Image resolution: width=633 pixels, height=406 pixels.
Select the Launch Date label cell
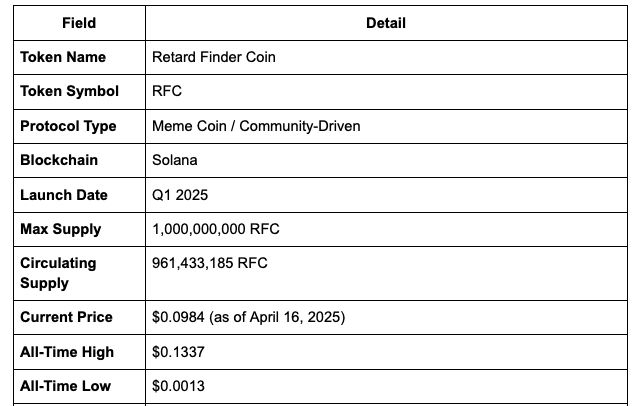(x=79, y=195)
